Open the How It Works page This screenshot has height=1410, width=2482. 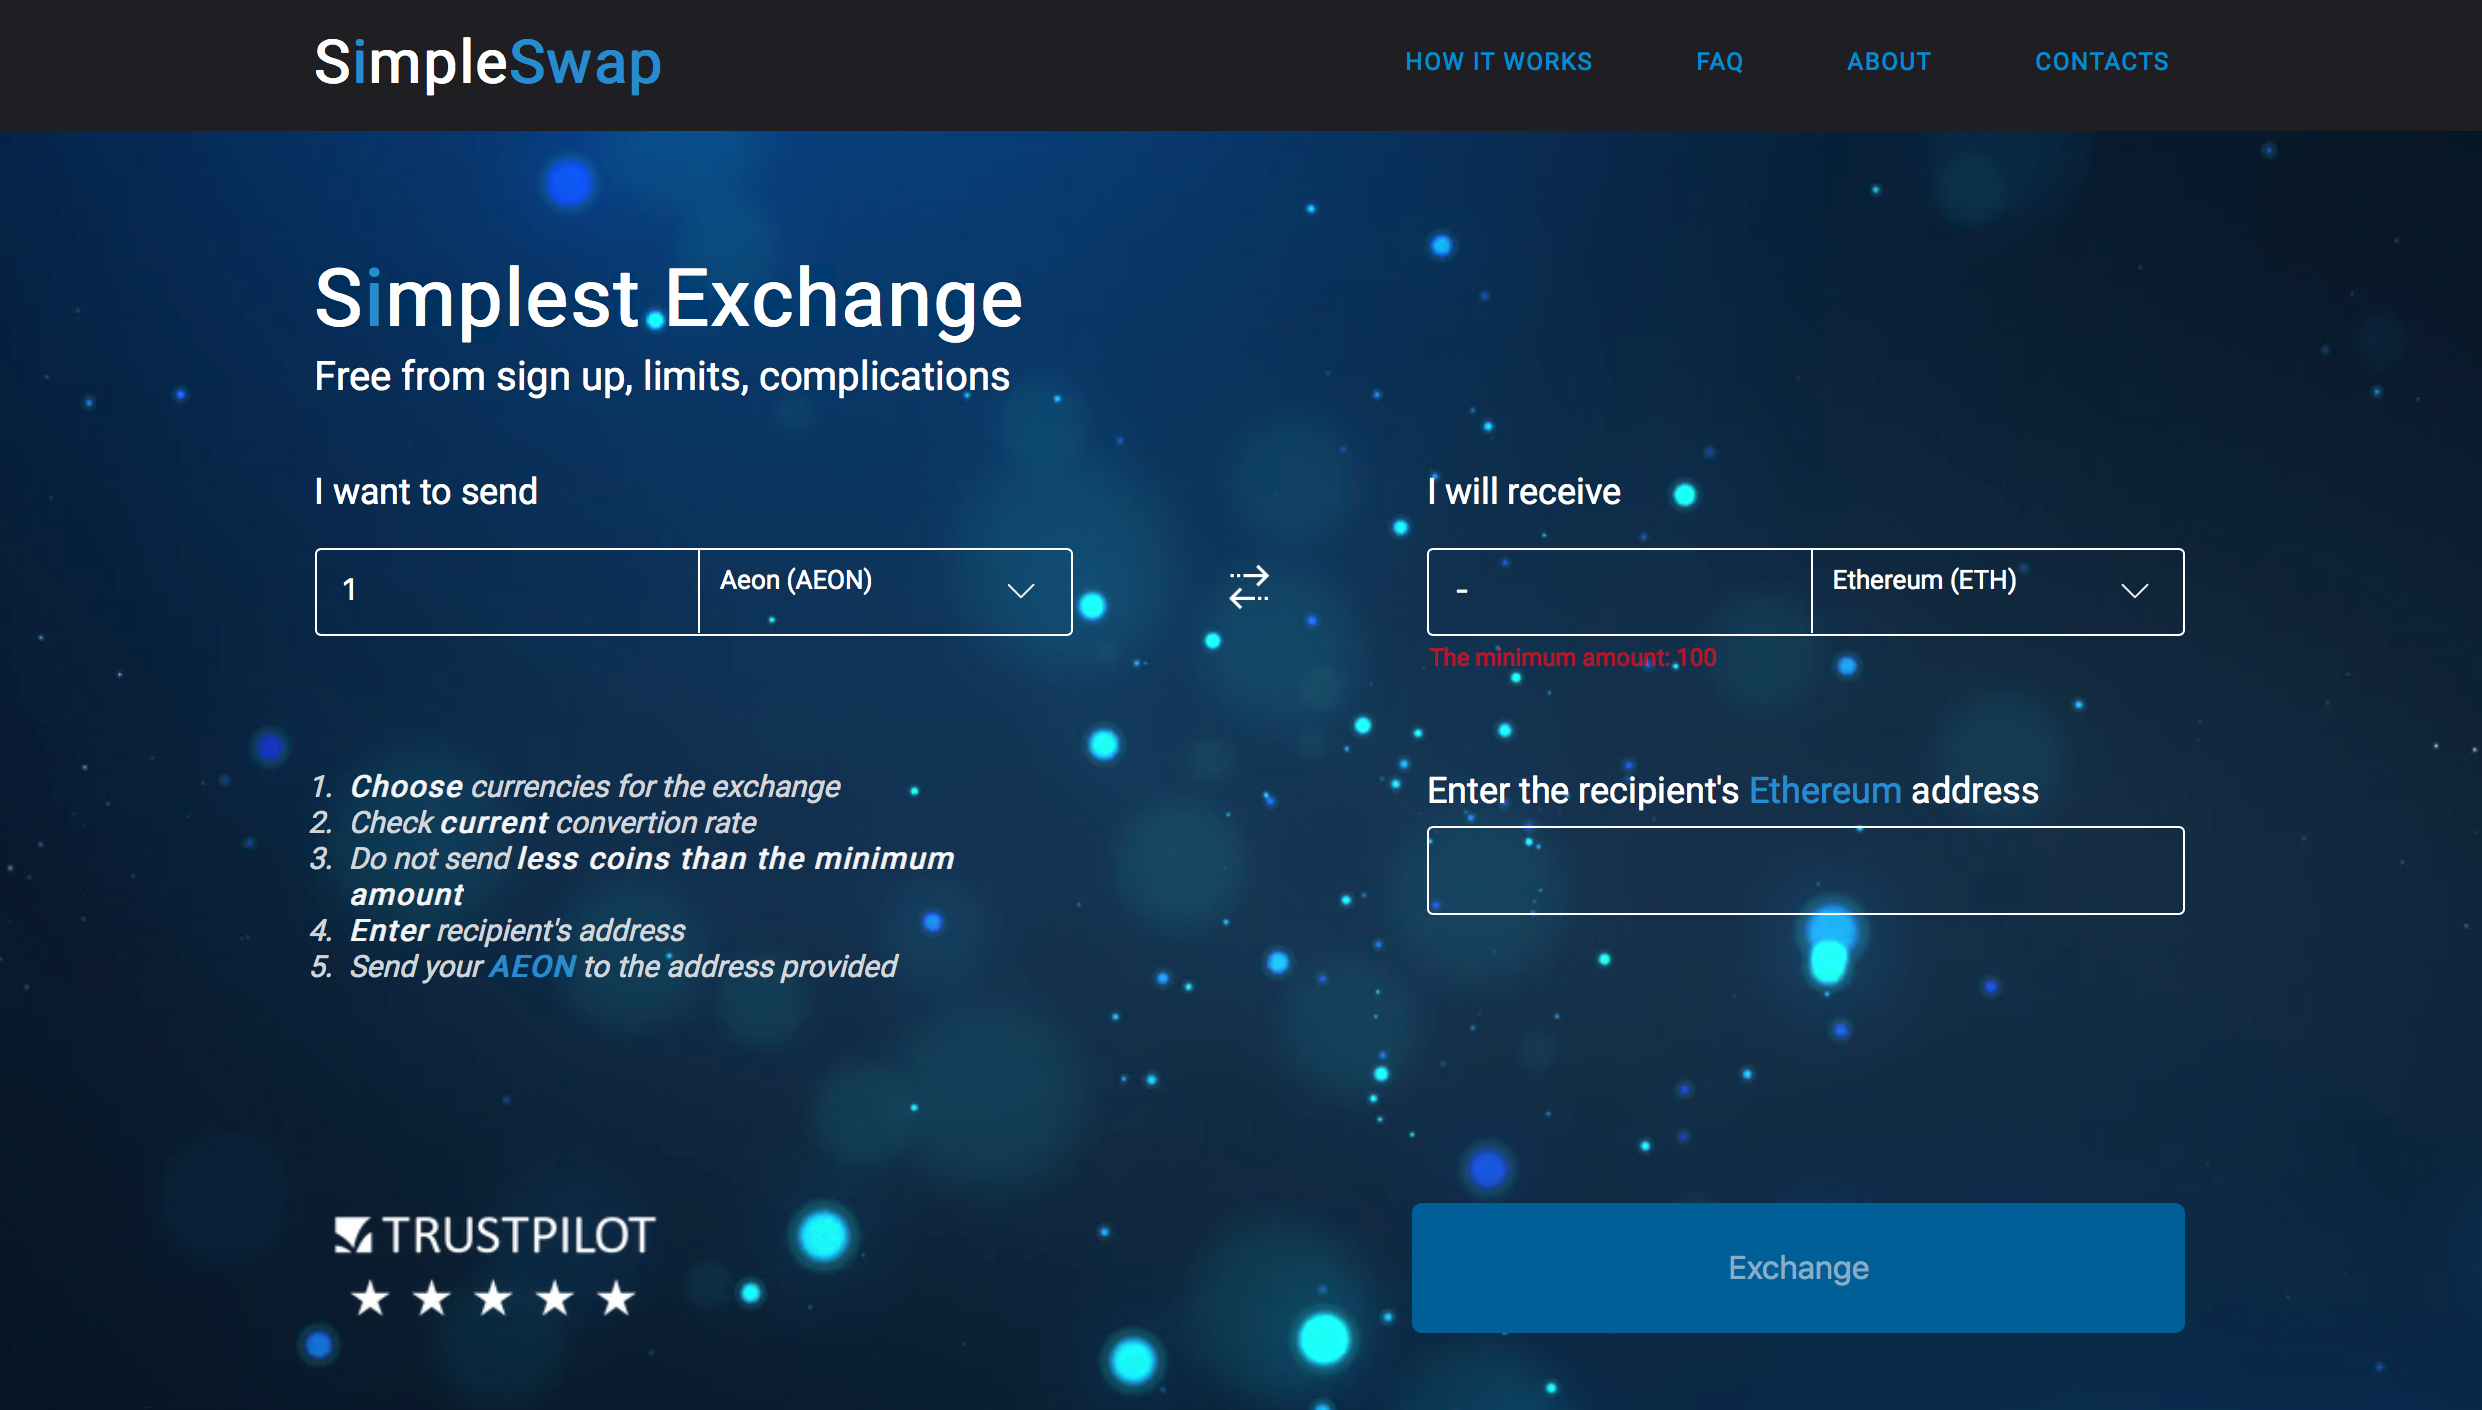1498,62
